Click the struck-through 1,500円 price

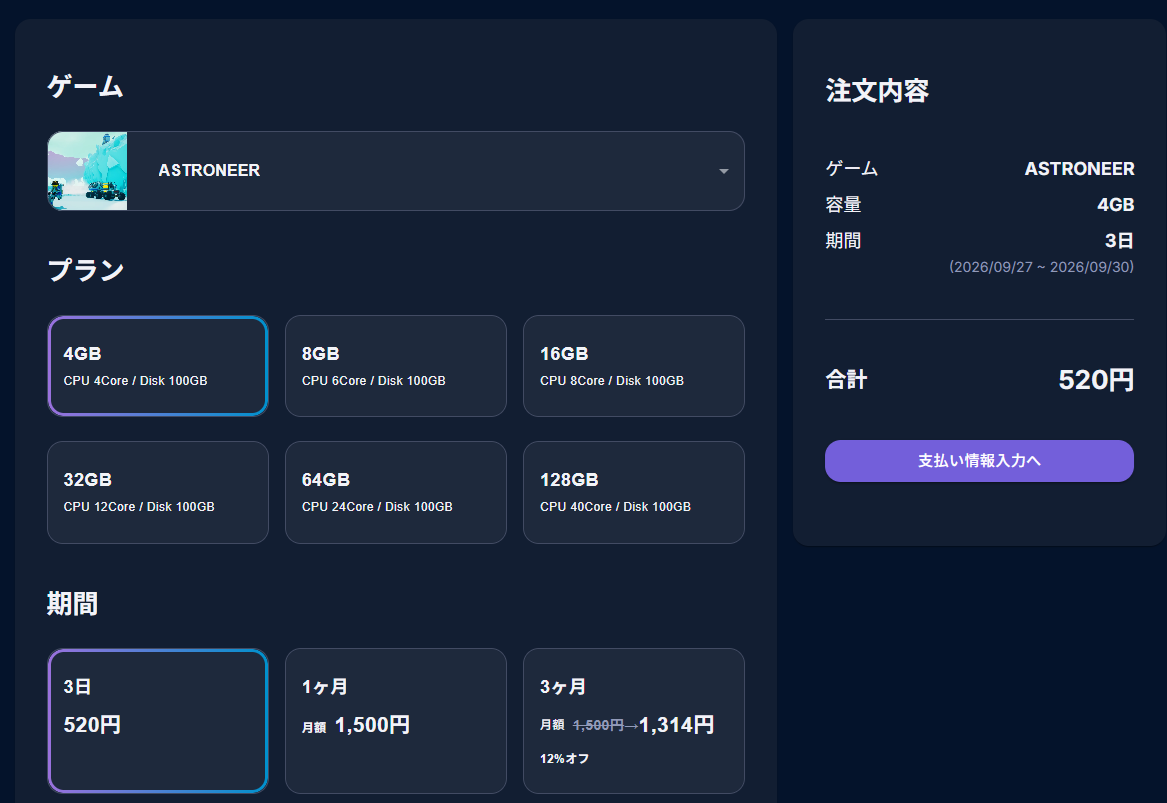pos(598,726)
